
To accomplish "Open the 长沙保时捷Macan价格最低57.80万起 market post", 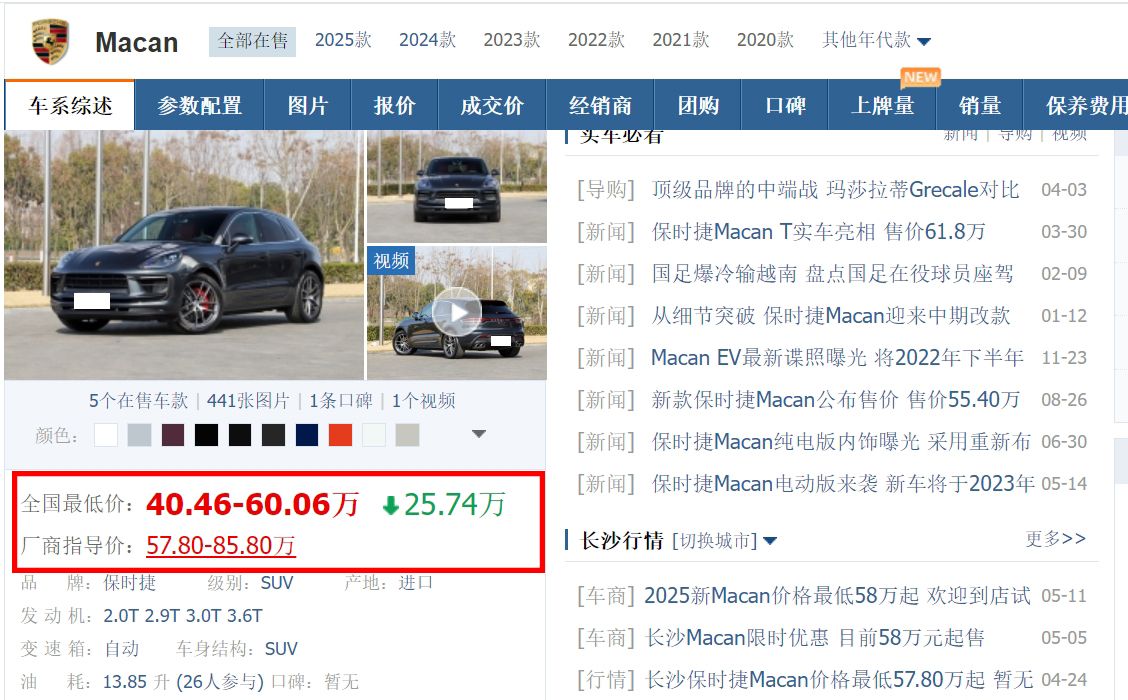I will pos(839,679).
